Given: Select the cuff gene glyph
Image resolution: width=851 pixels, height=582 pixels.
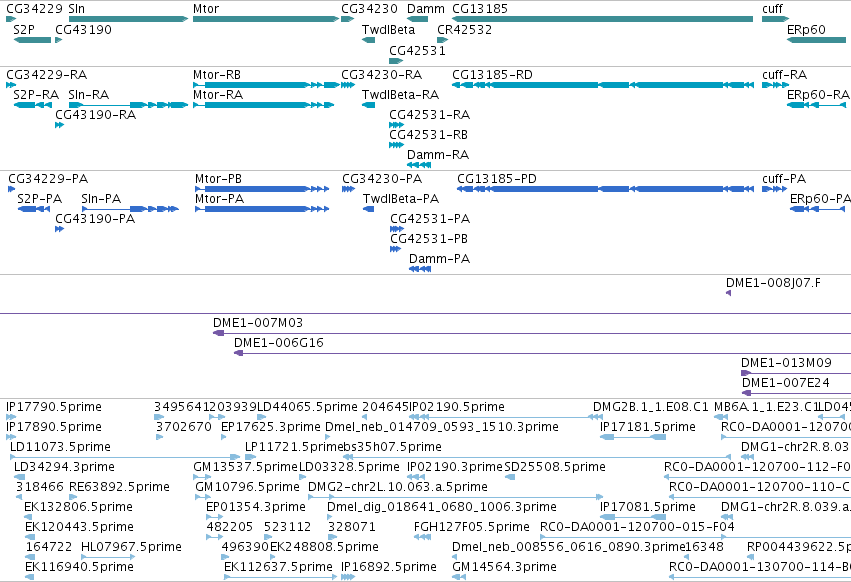Looking at the screenshot, I should (x=775, y=19).
